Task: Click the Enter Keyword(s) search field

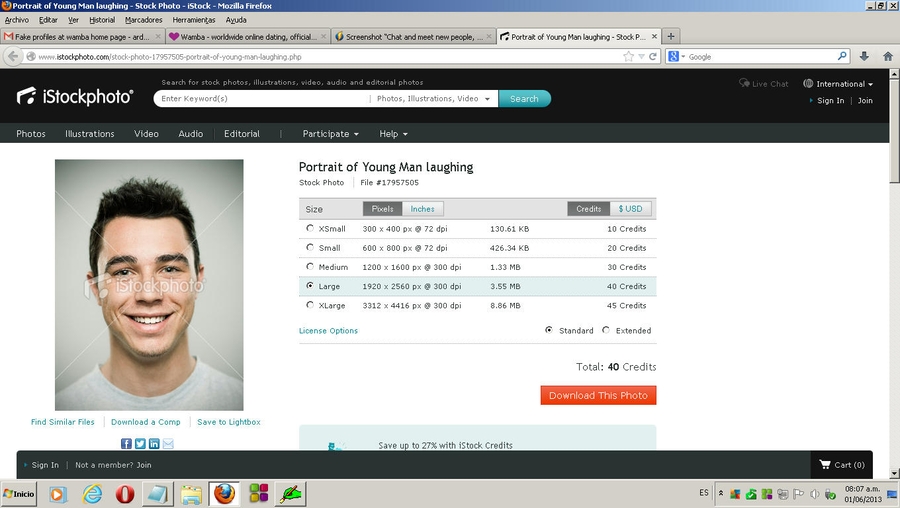Action: coord(260,99)
